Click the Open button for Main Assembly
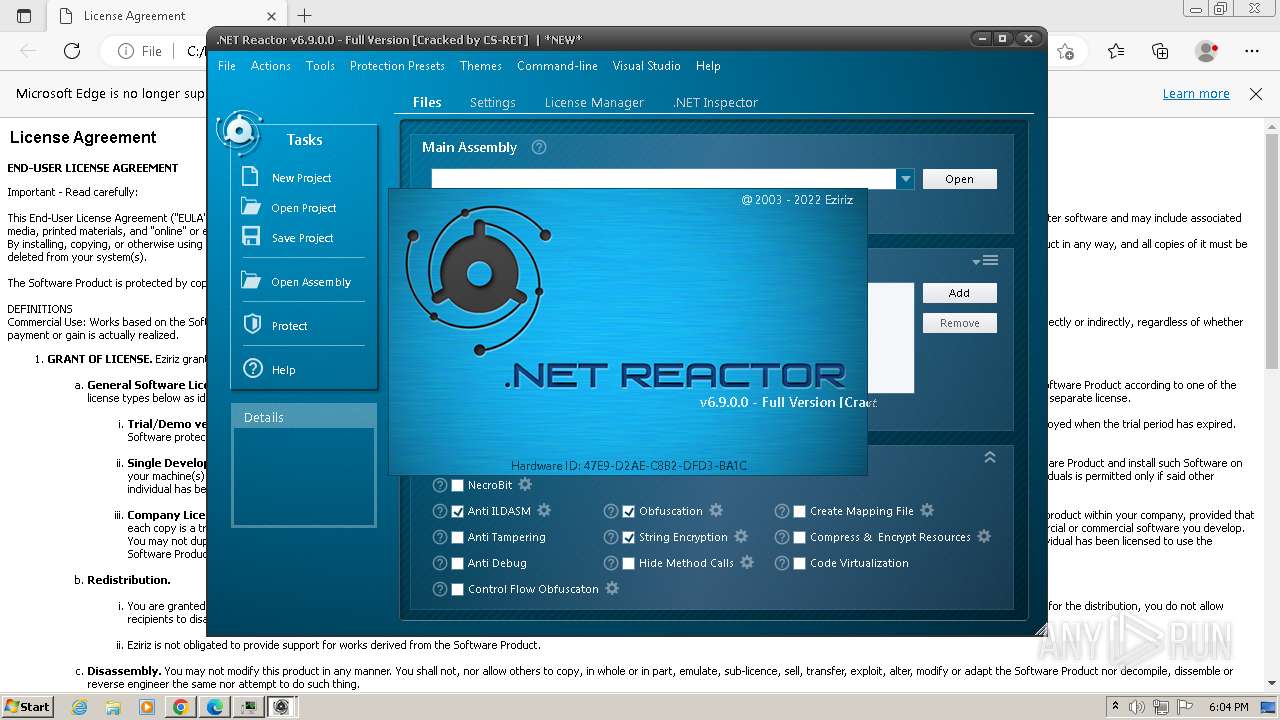Screen dimensions: 1280x720 click(x=959, y=179)
